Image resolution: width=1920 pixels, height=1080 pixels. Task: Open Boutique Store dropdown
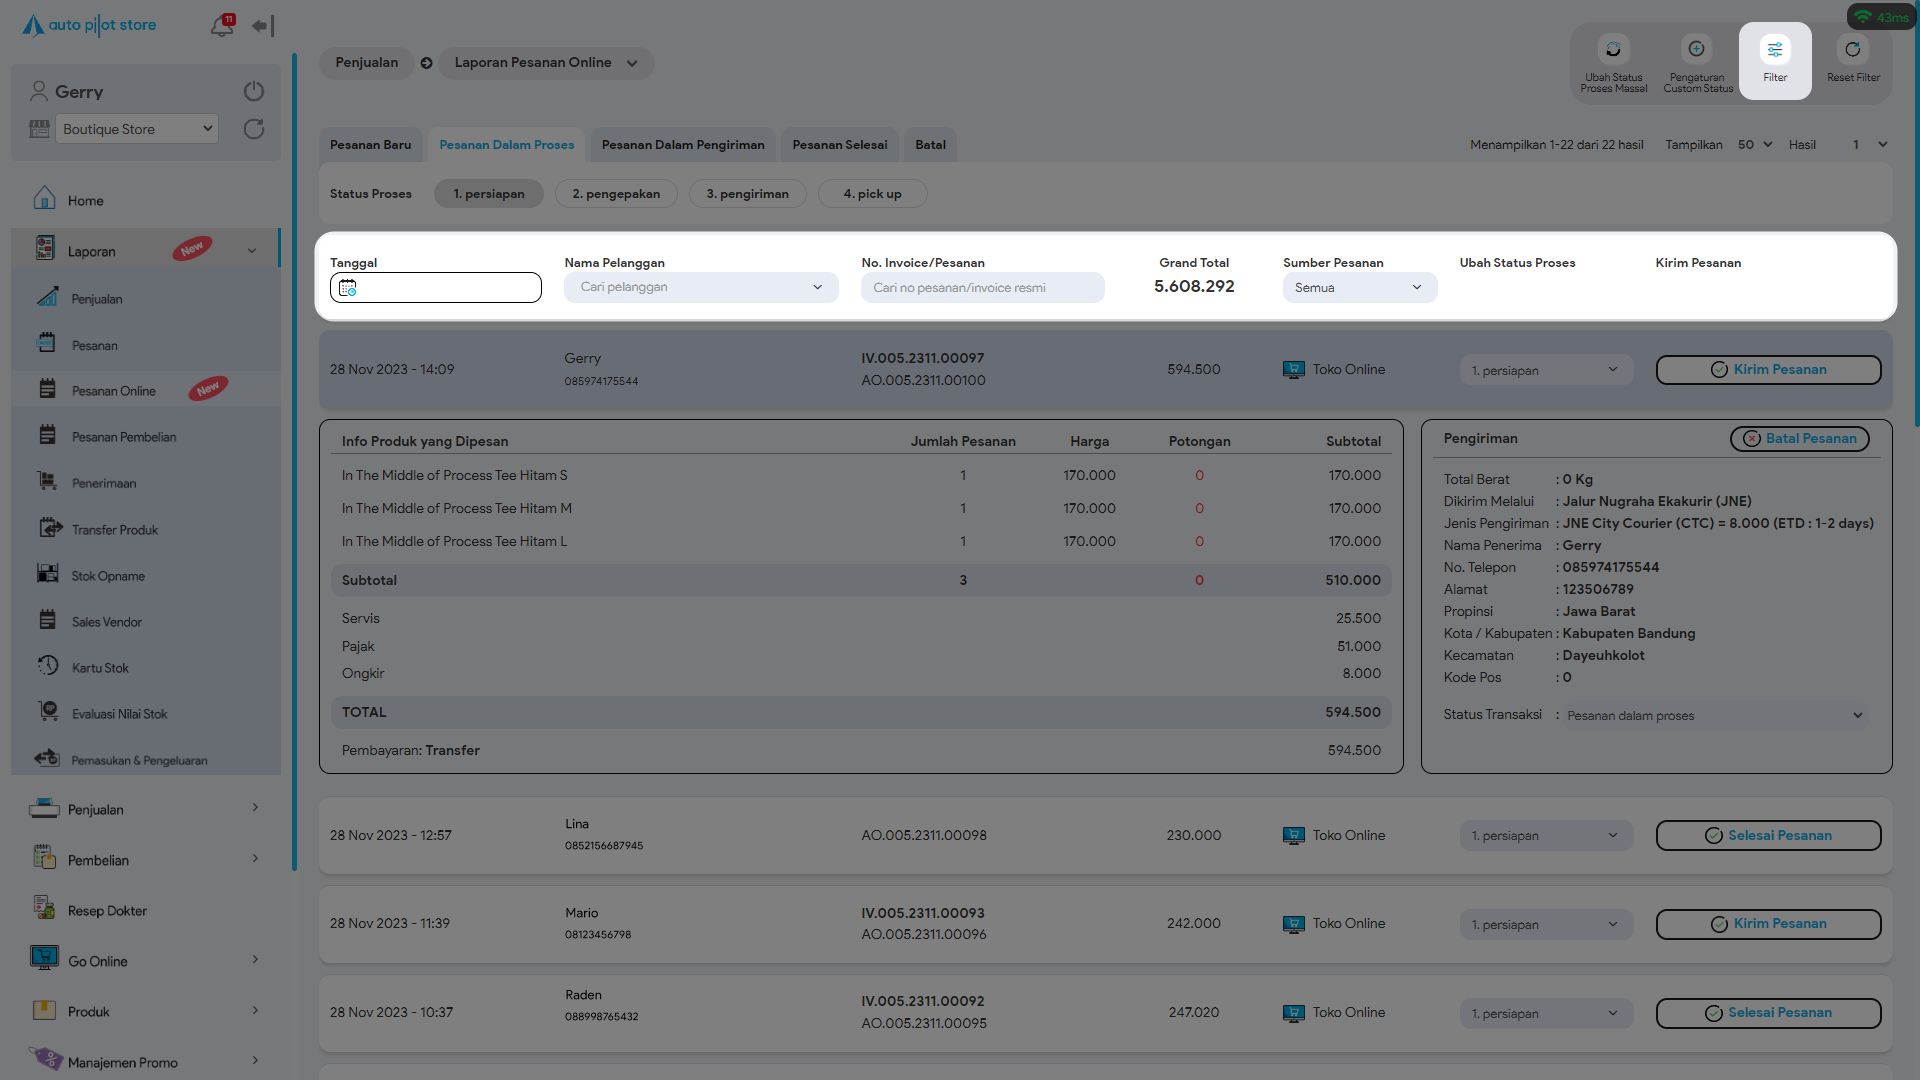136,129
